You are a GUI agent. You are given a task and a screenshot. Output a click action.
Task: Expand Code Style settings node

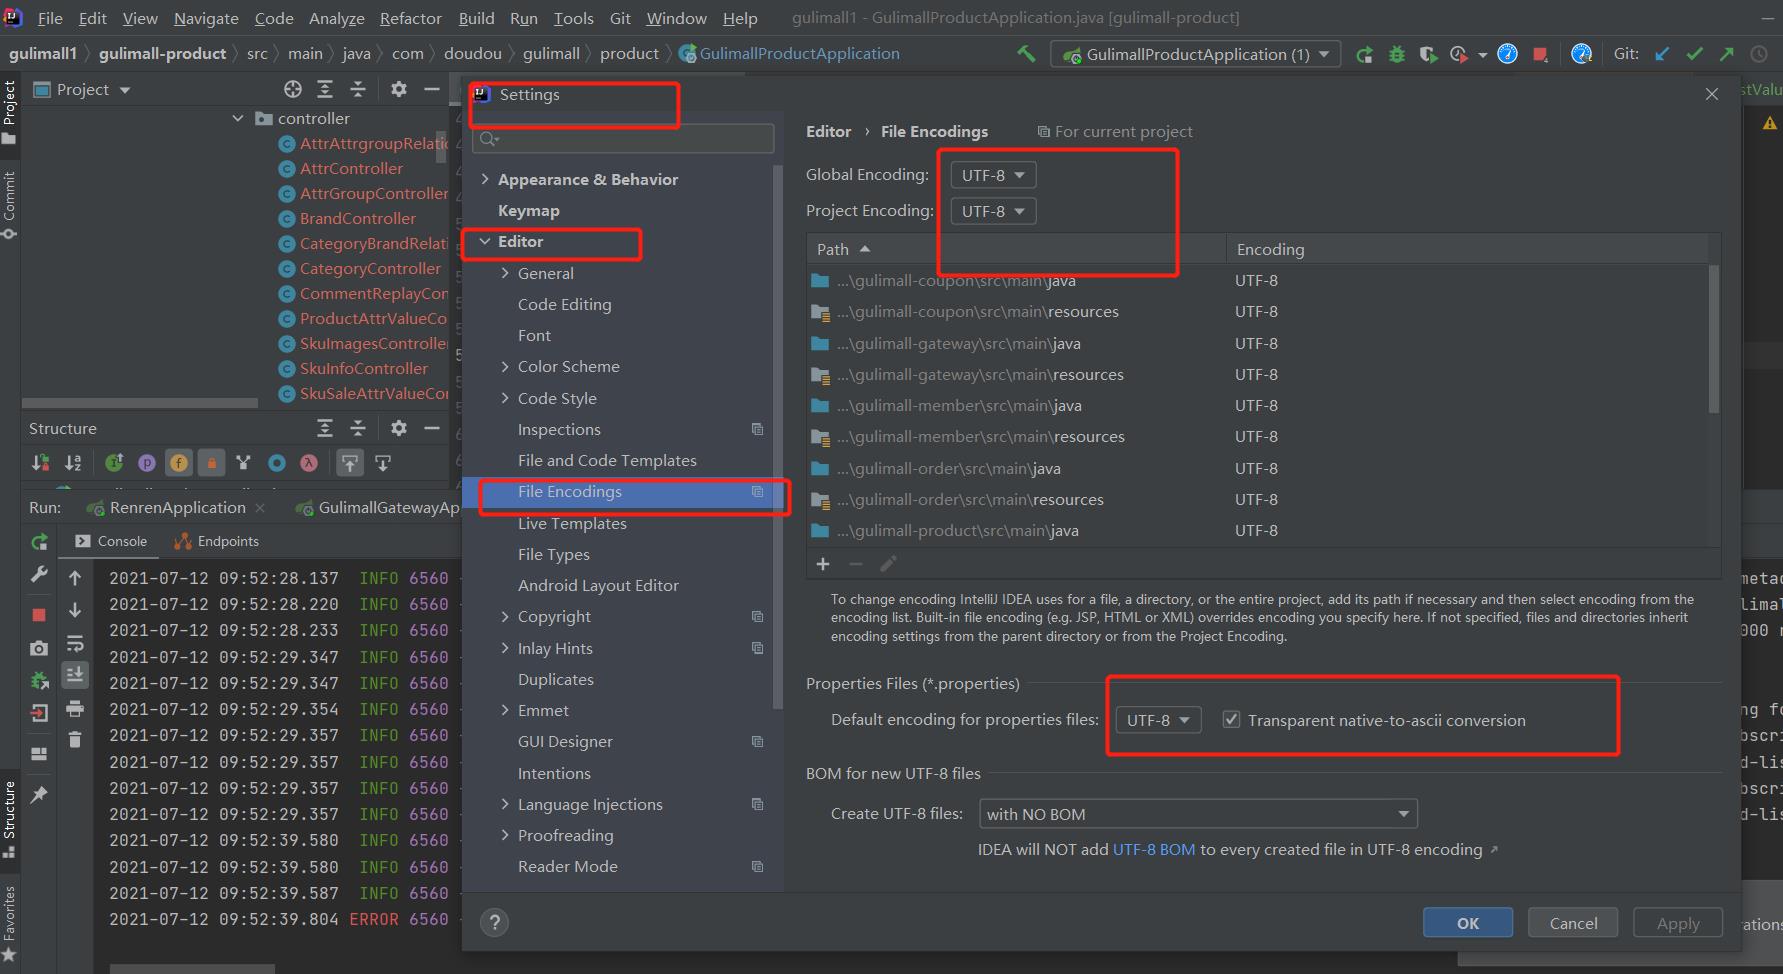point(505,398)
